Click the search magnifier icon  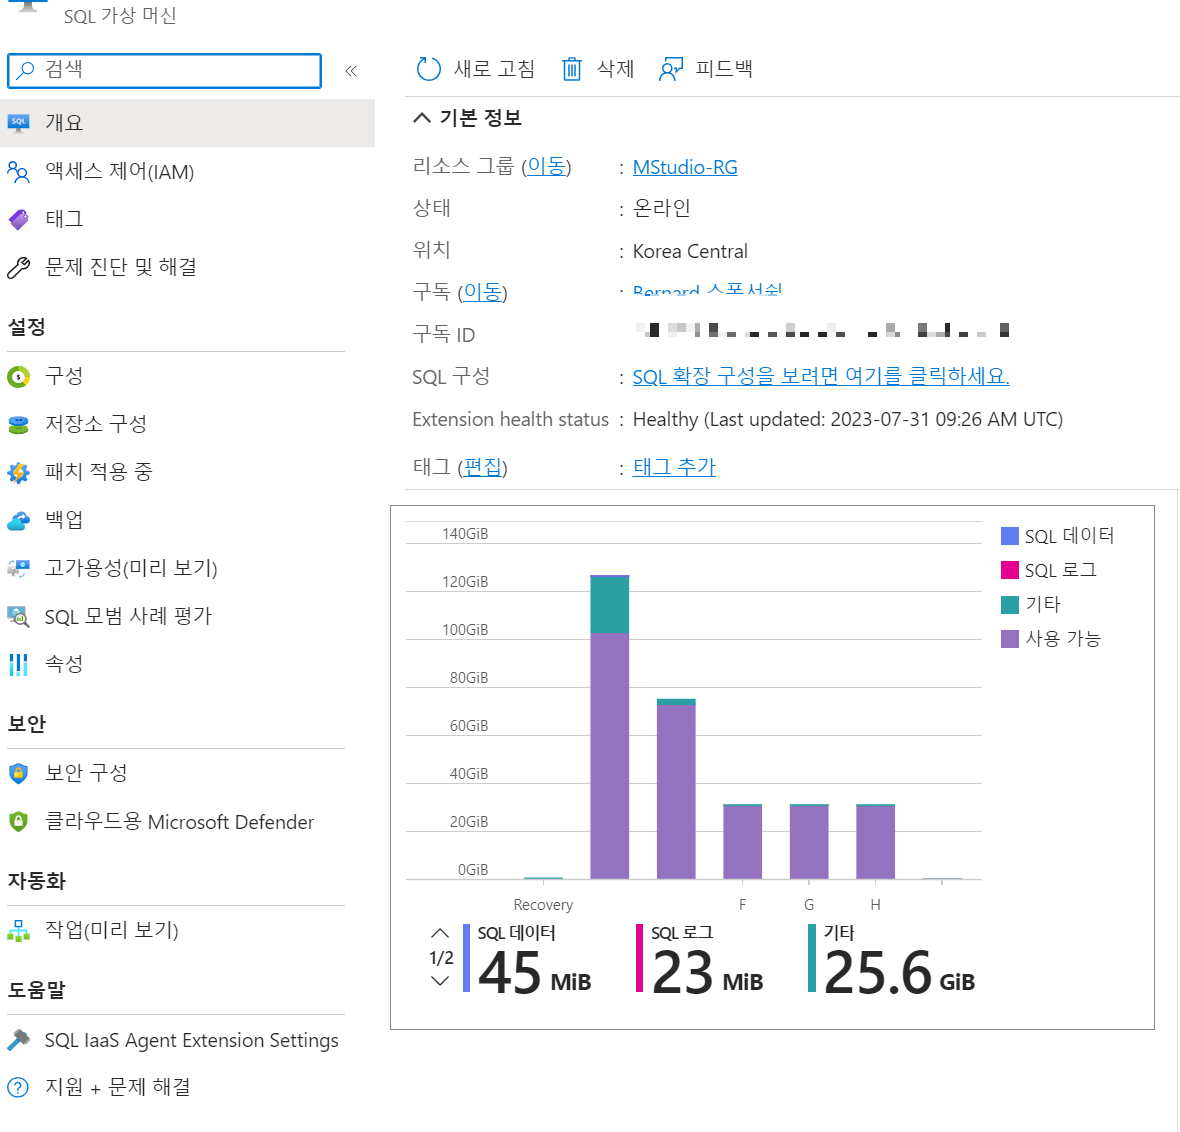26,70
